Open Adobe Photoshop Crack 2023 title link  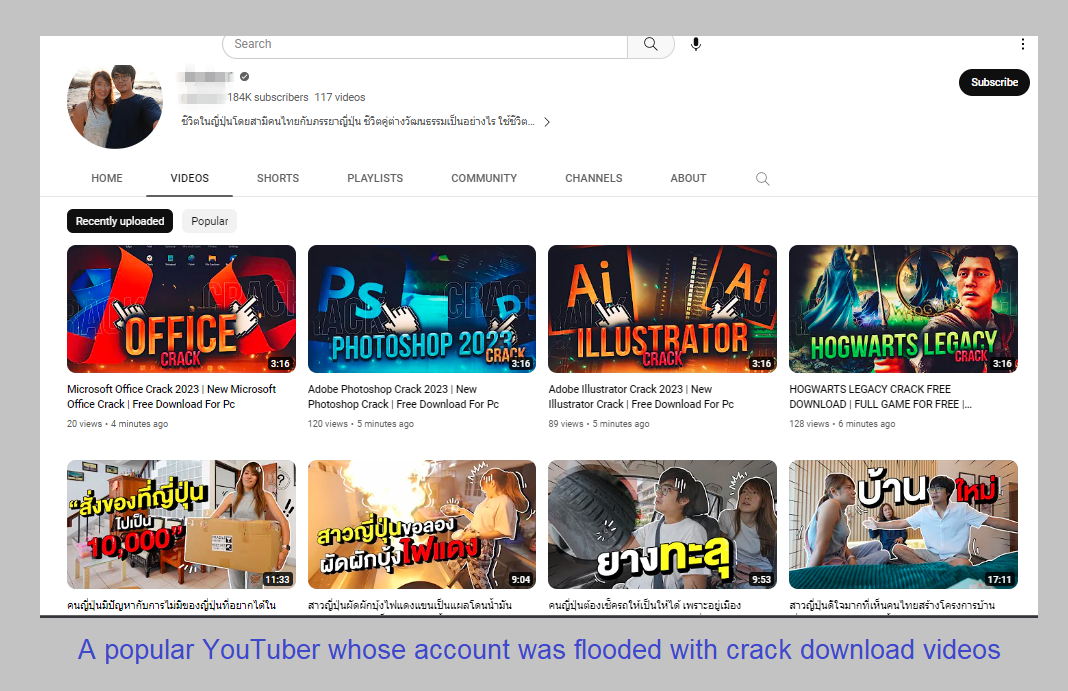click(403, 397)
